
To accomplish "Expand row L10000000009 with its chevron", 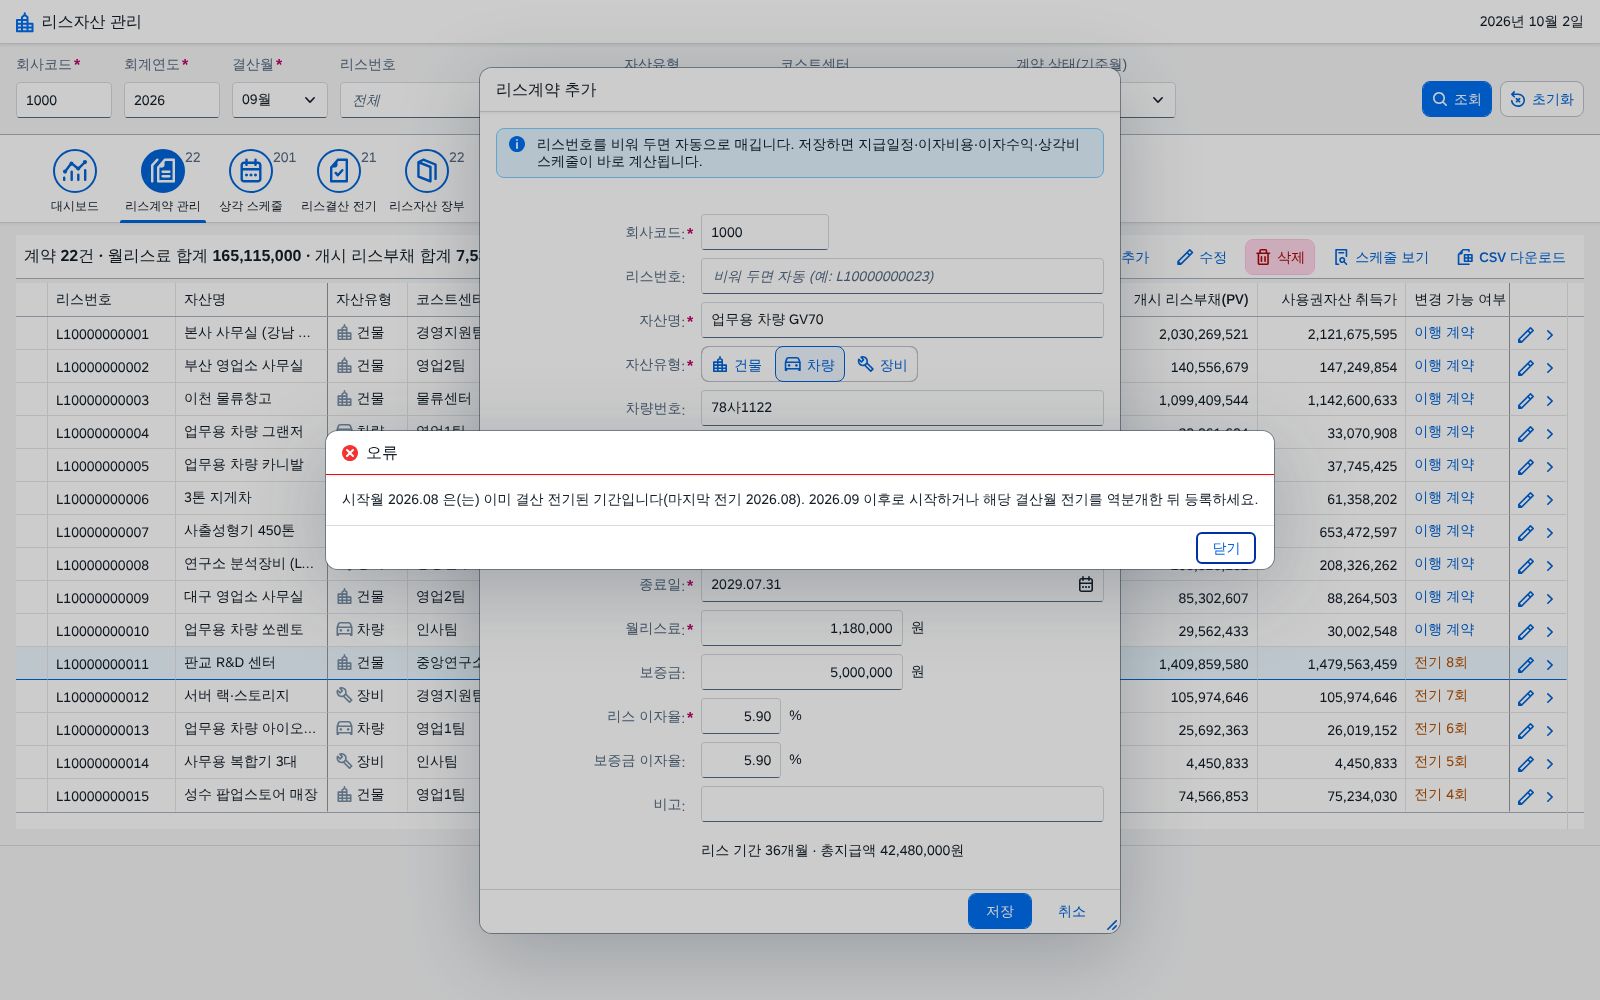I will point(1550,599).
